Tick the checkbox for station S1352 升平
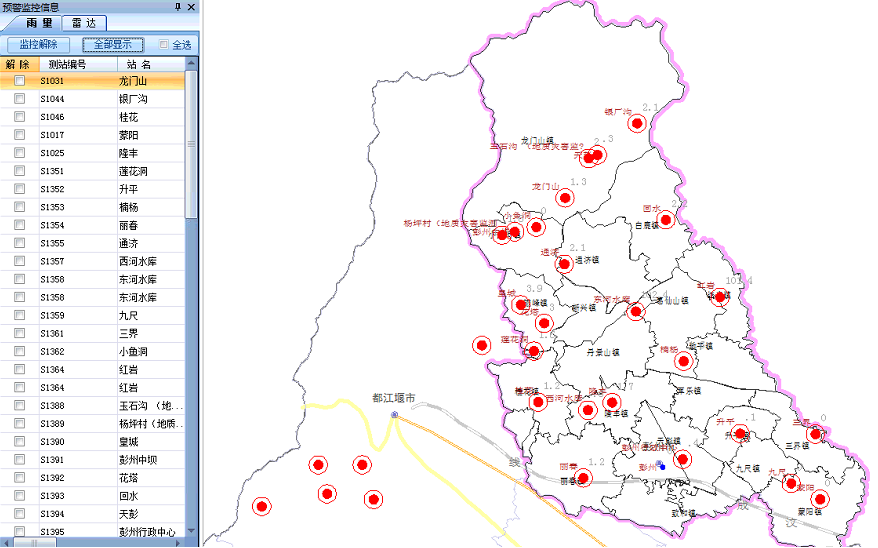878x548 pixels. point(19,189)
